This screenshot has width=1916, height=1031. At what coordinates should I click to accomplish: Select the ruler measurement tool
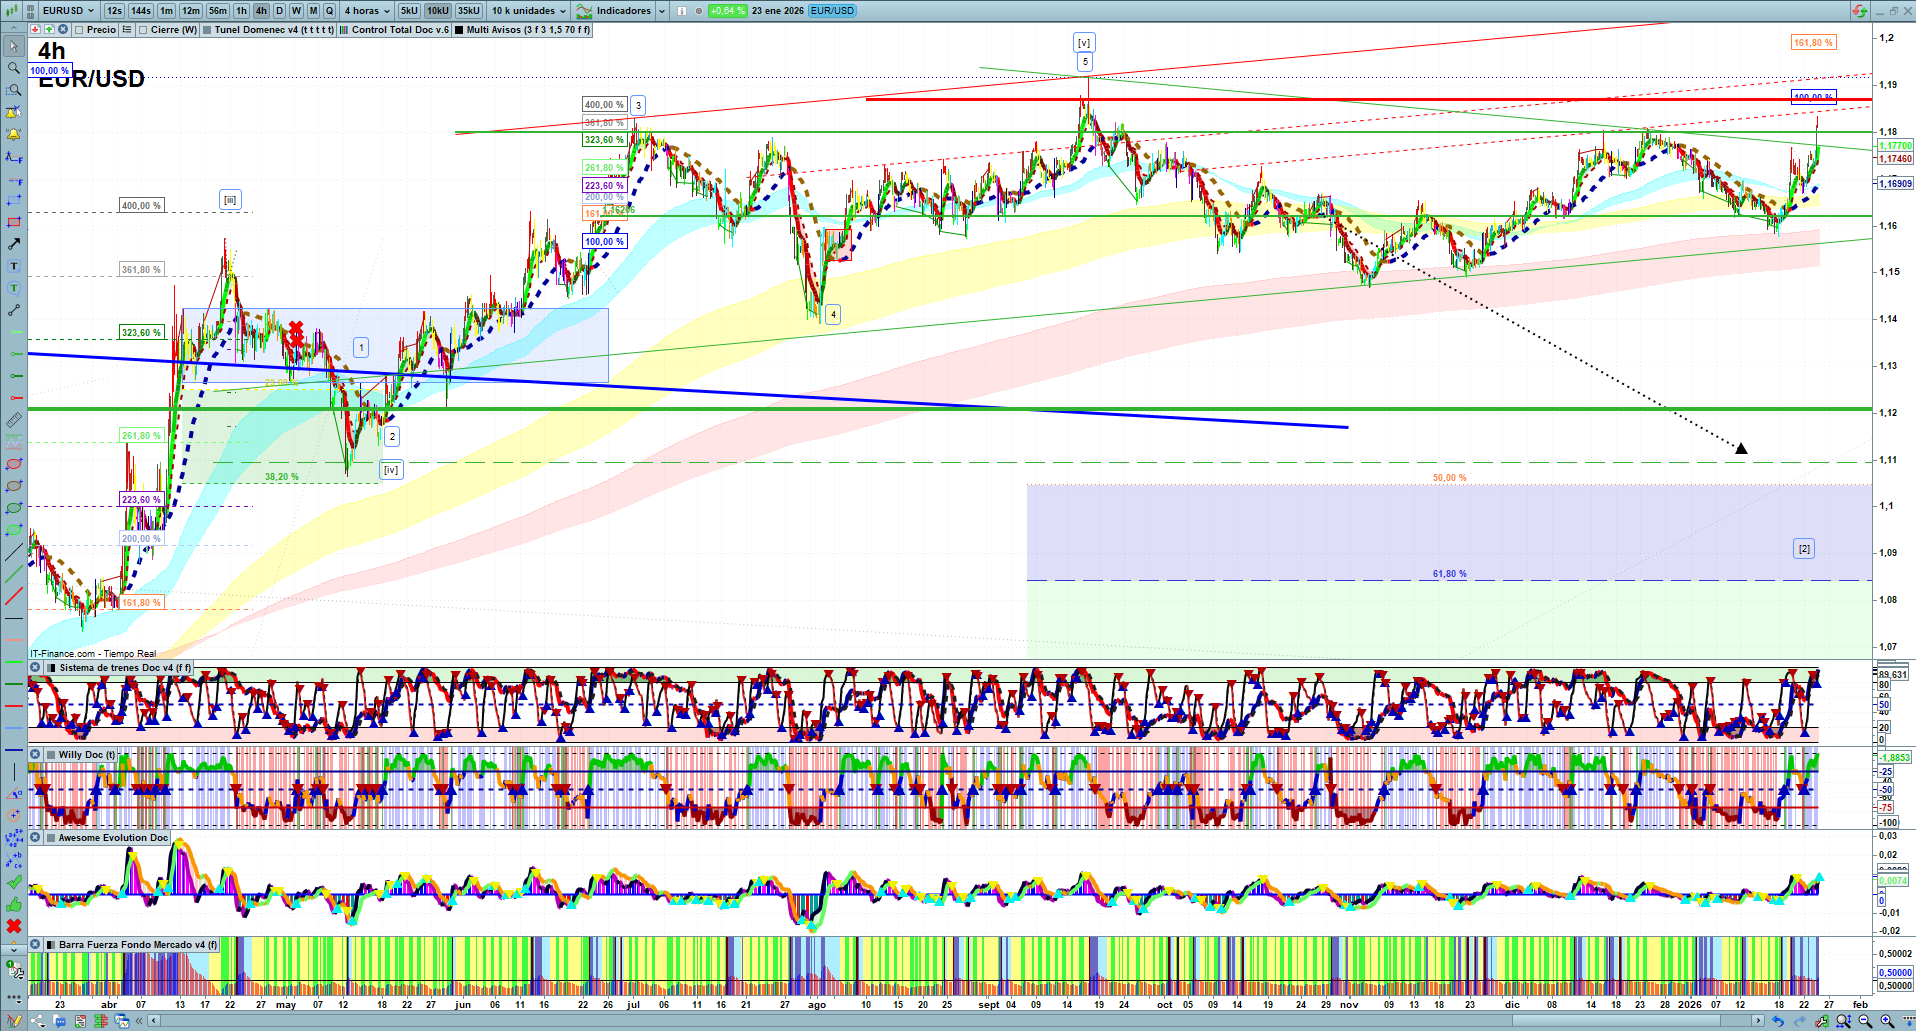click(14, 420)
